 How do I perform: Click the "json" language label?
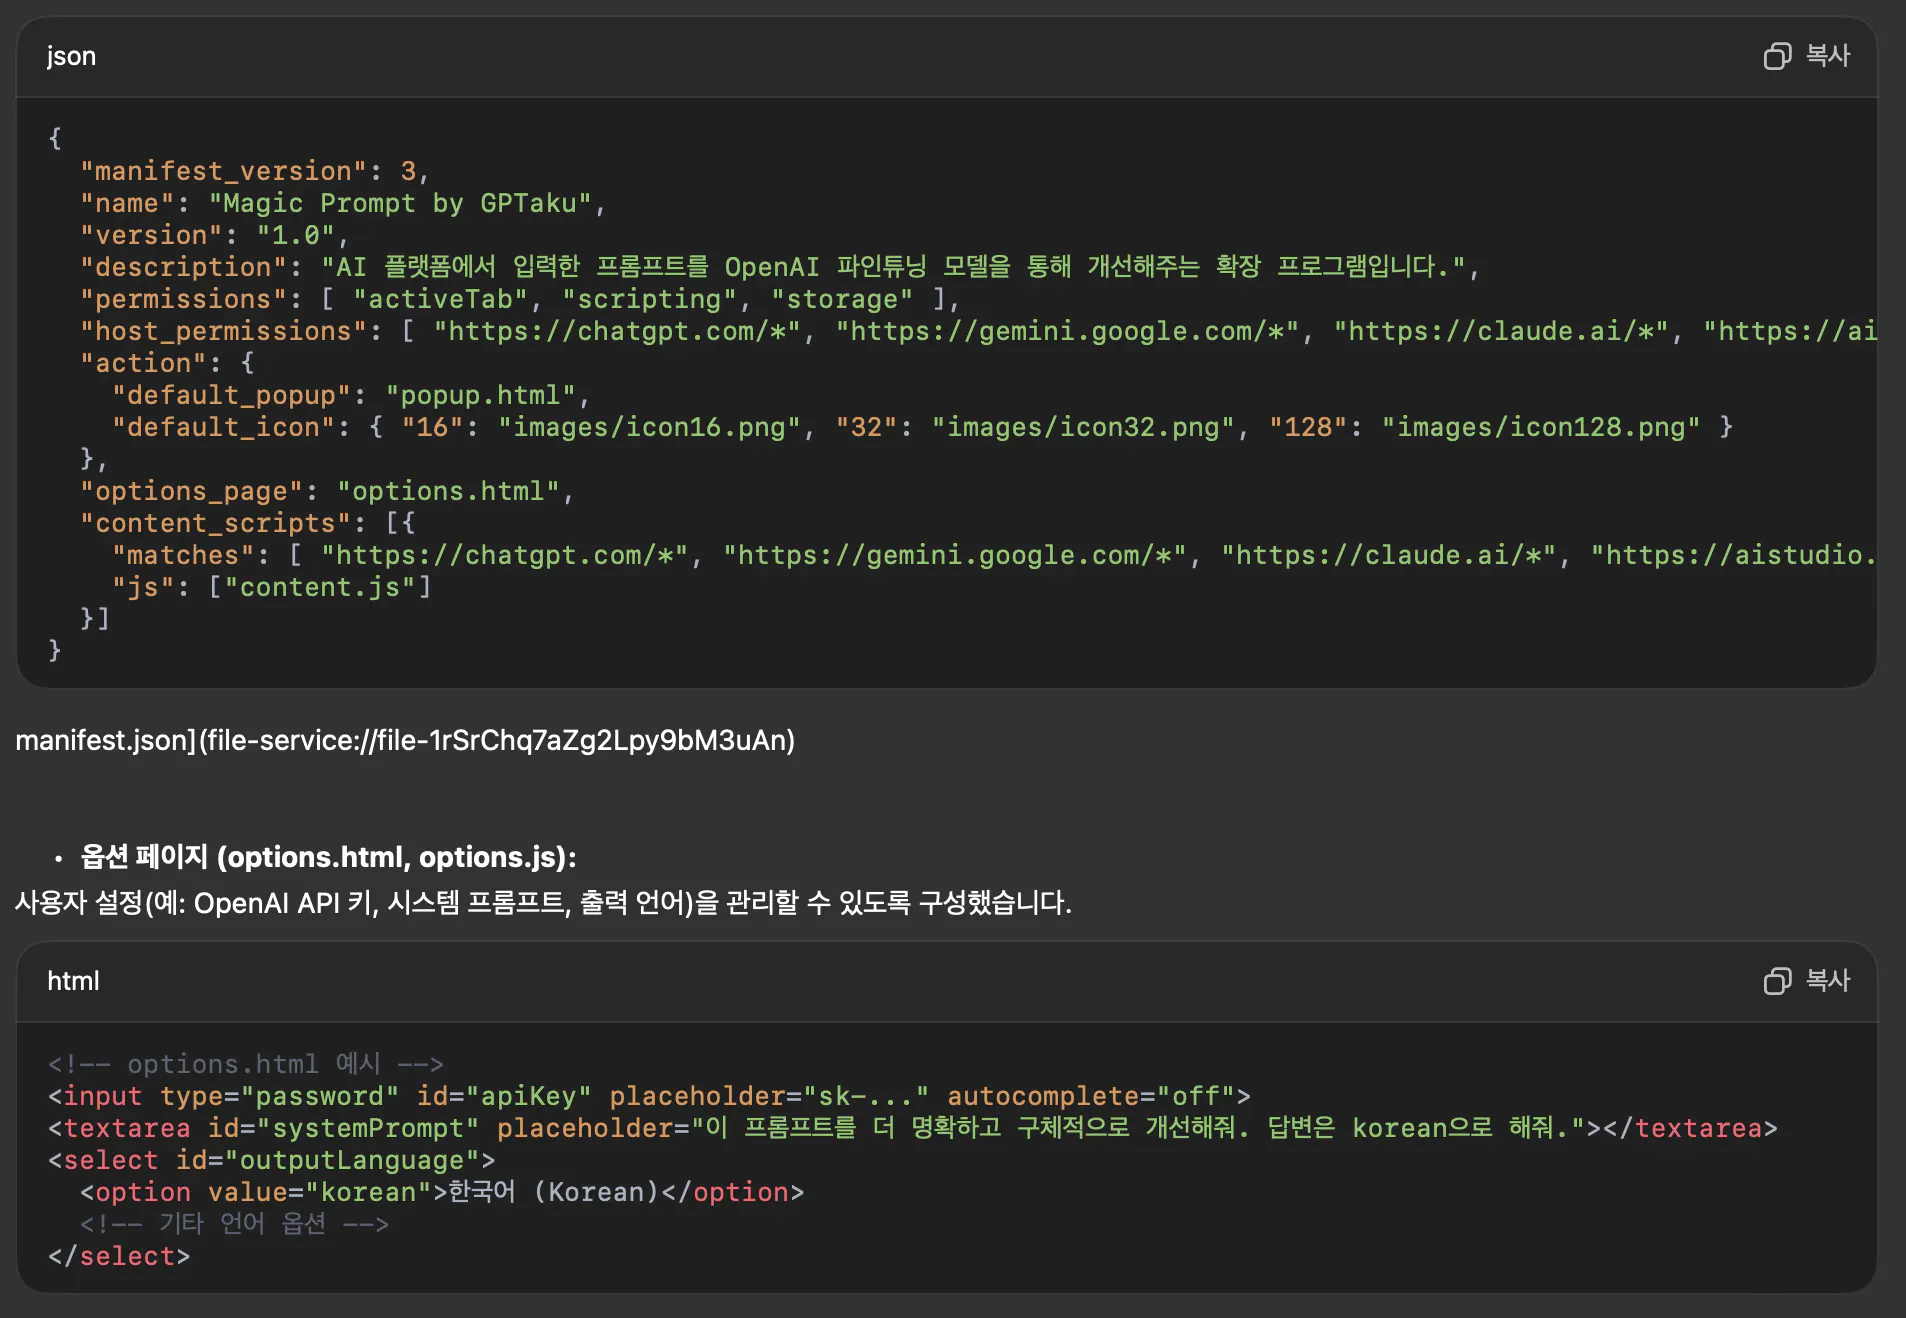pos(72,57)
